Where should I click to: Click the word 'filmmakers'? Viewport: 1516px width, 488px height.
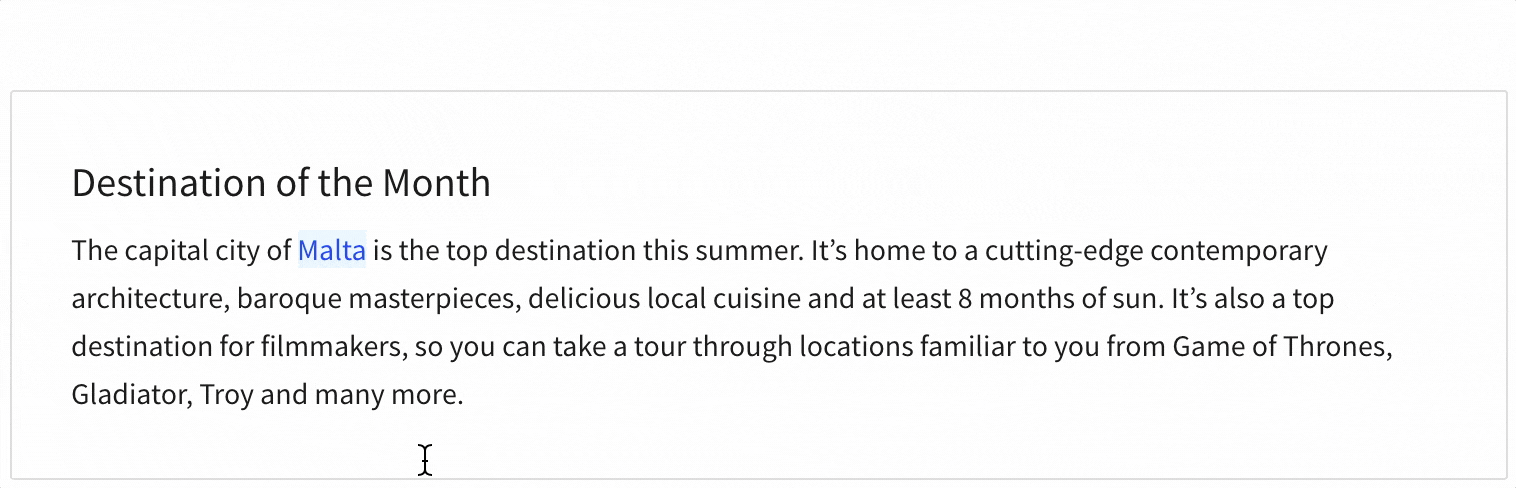[x=331, y=347]
